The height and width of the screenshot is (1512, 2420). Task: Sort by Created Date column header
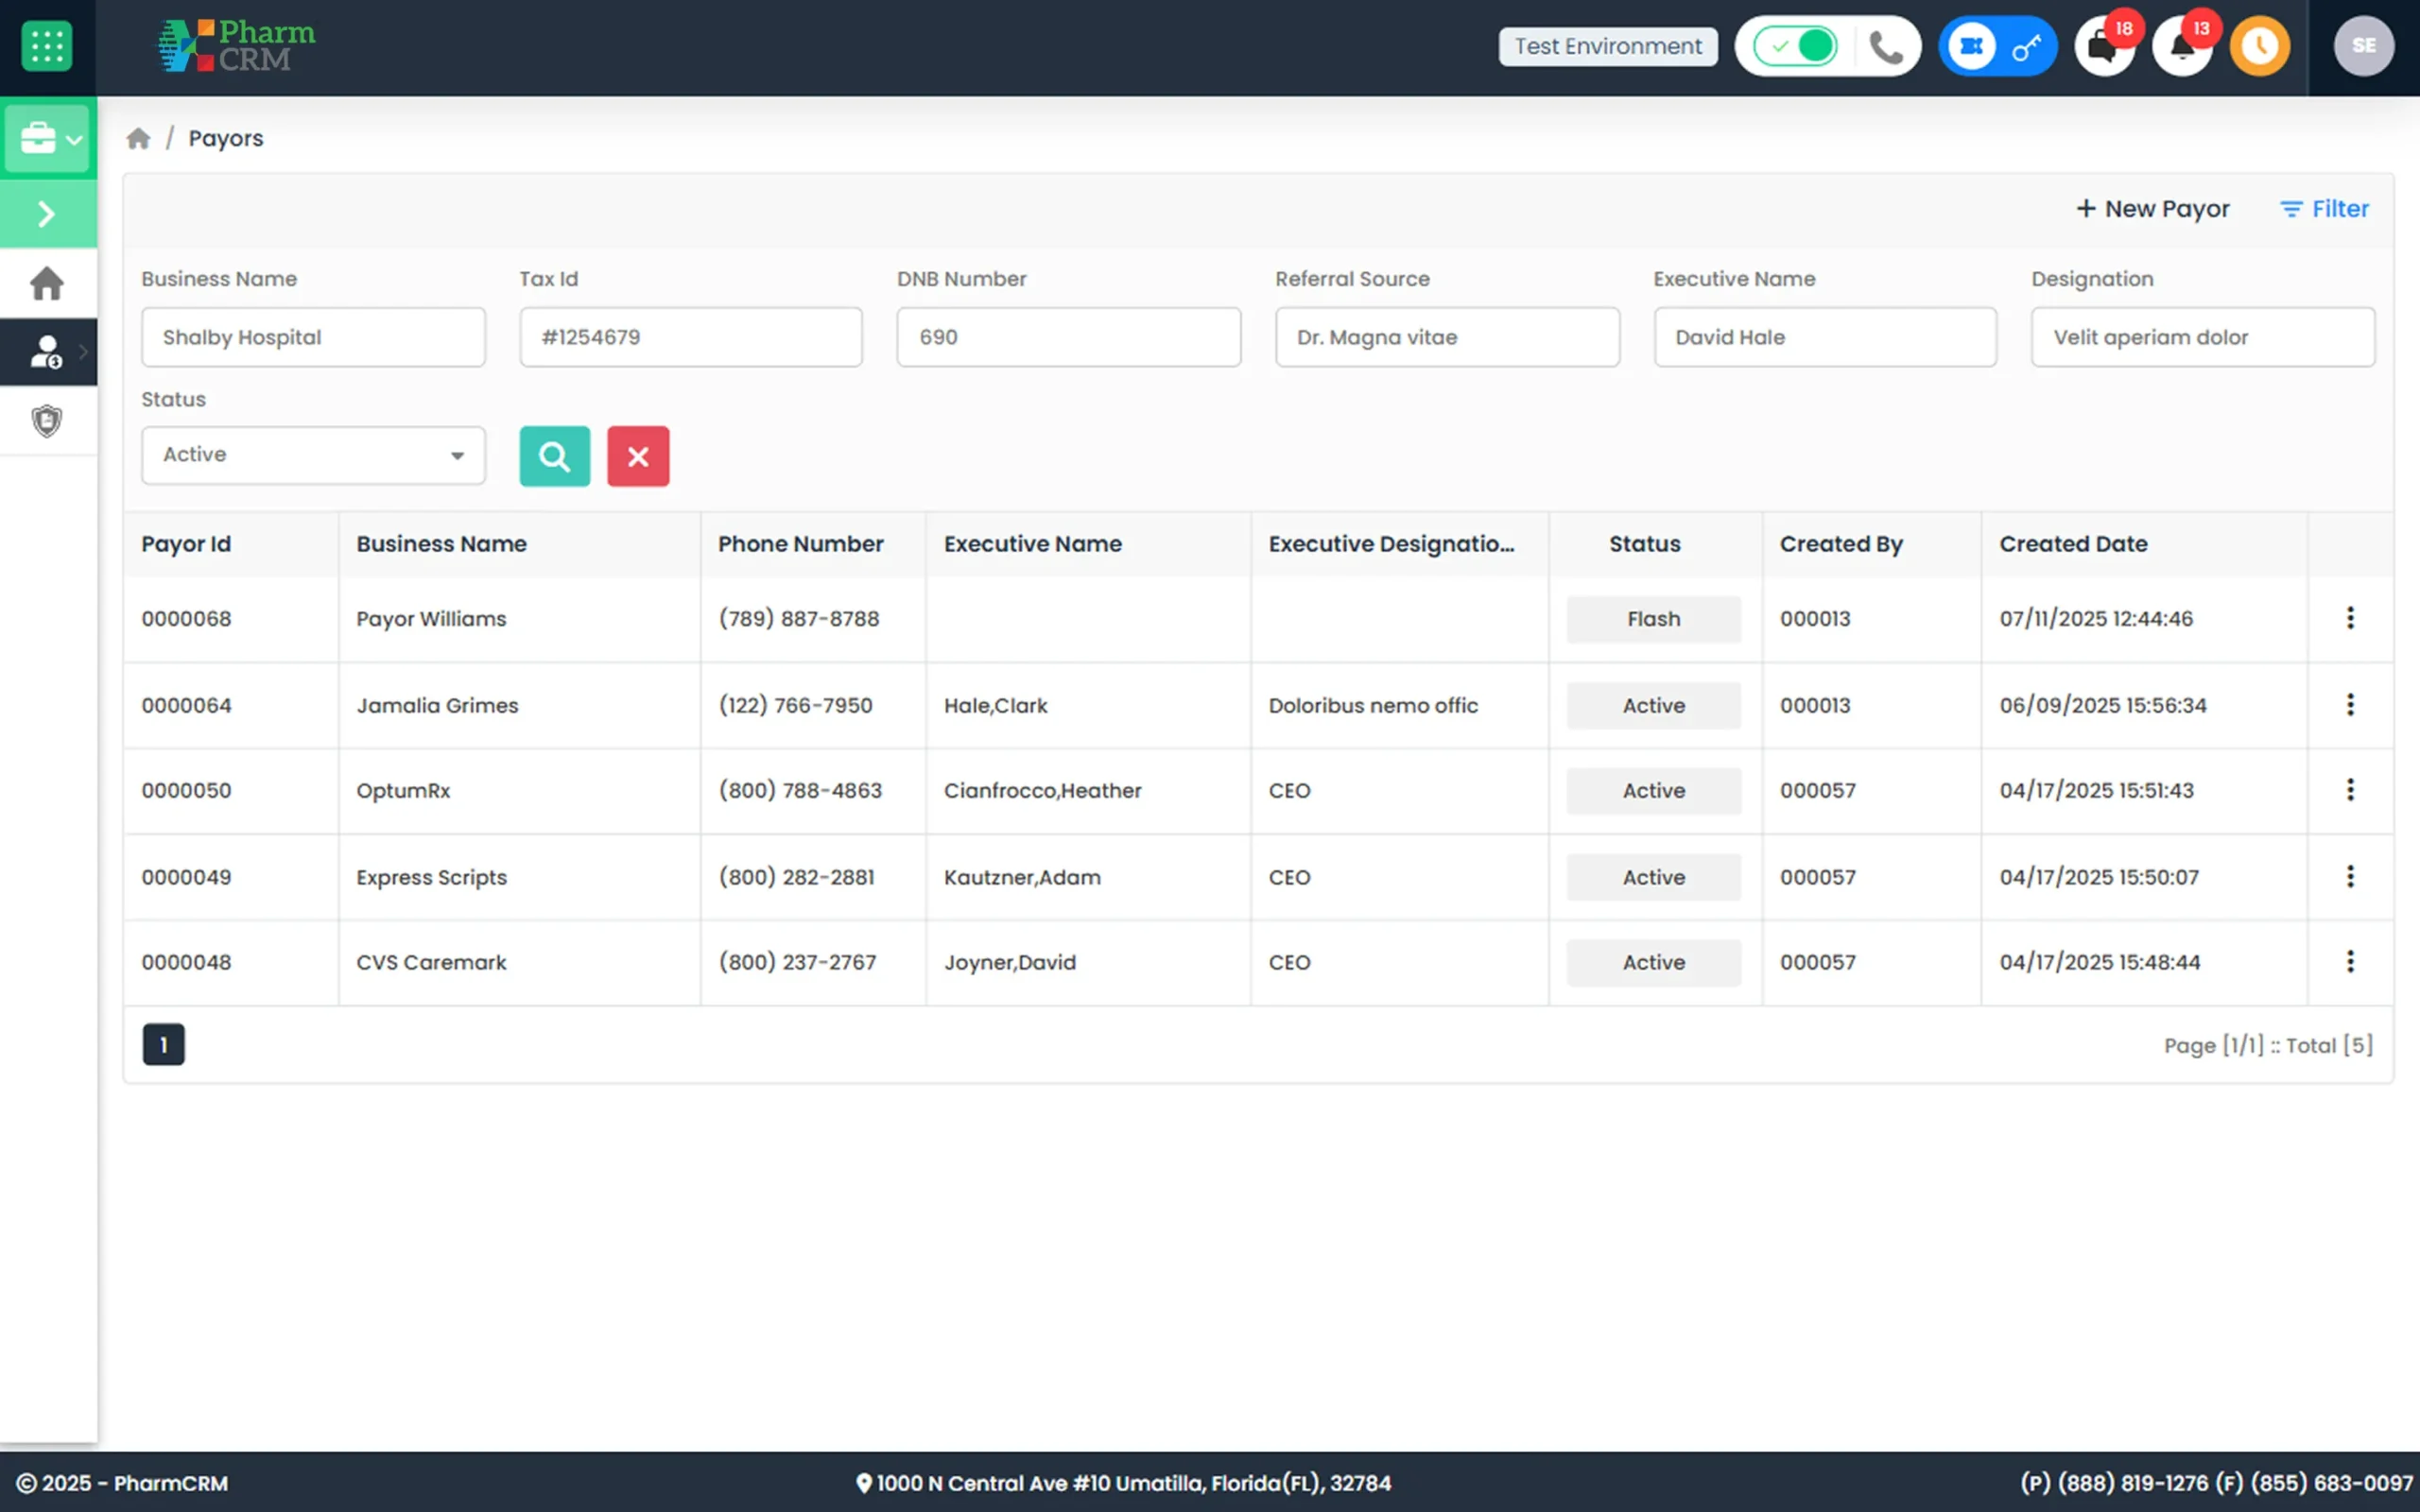[x=2073, y=544]
